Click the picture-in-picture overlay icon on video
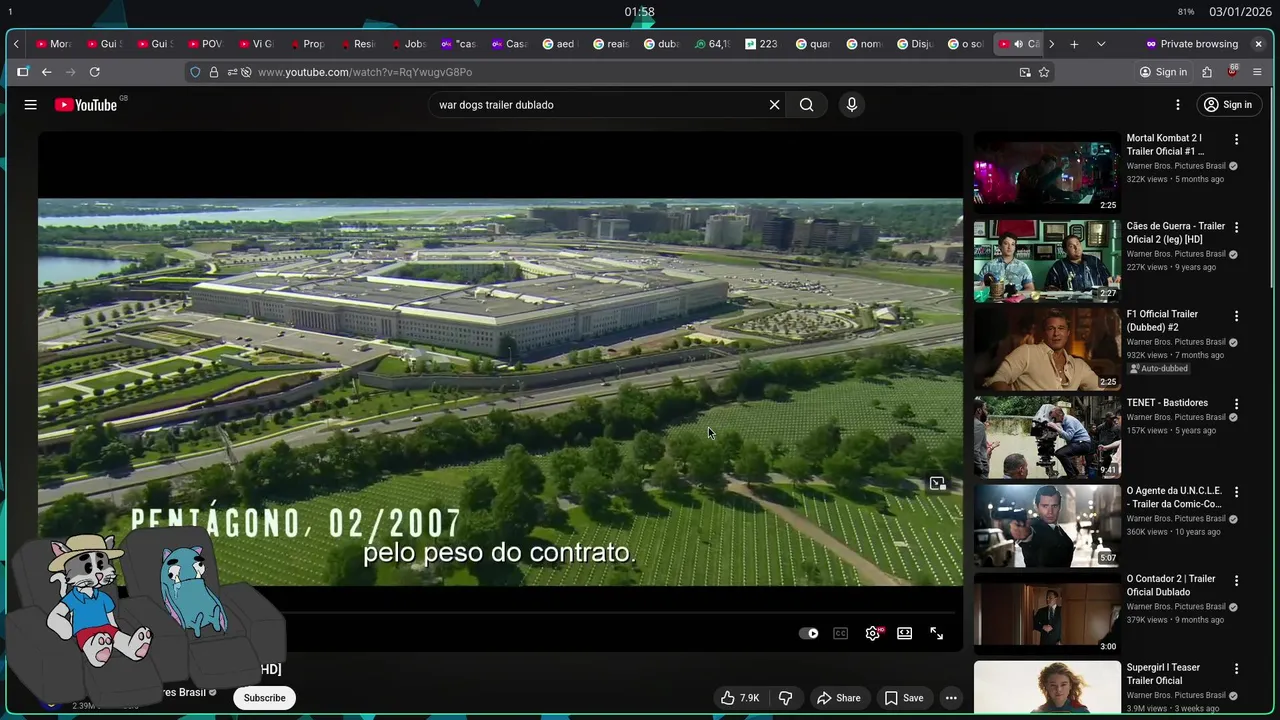This screenshot has height=720, width=1280. pos(937,484)
